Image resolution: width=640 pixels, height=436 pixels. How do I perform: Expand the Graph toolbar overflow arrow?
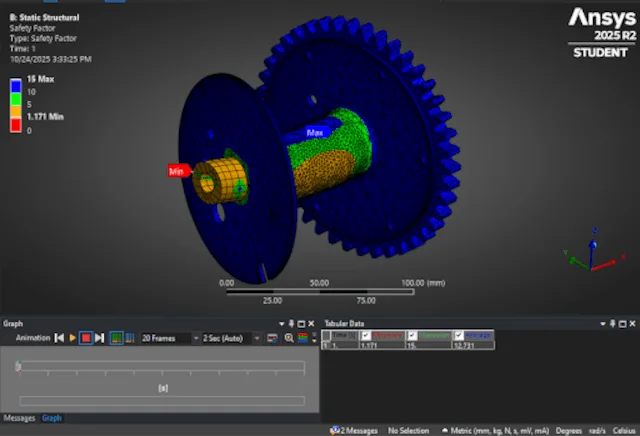click(314, 338)
